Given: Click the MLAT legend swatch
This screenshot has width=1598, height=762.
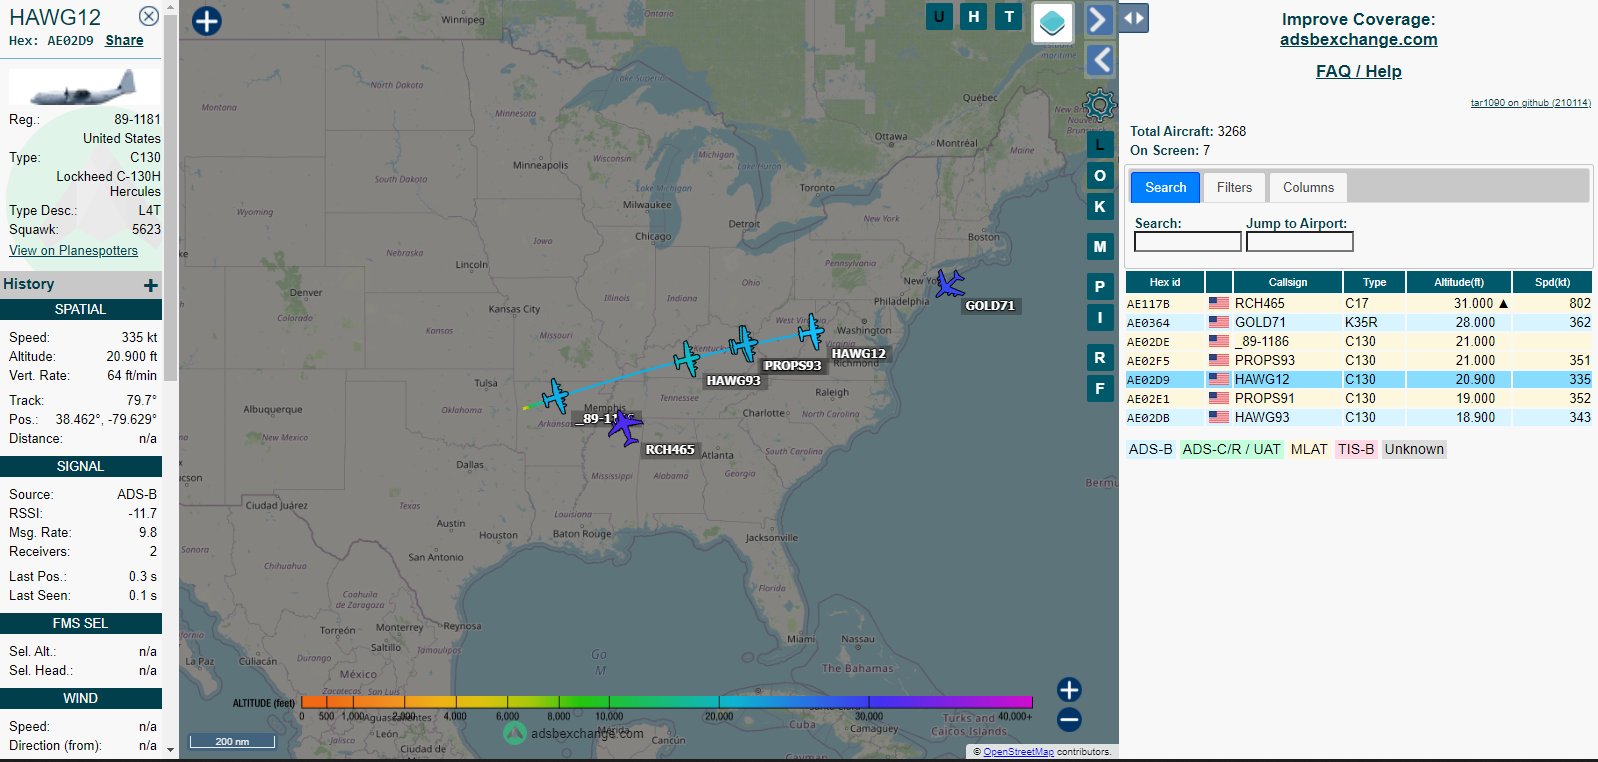Looking at the screenshot, I should (x=1309, y=449).
